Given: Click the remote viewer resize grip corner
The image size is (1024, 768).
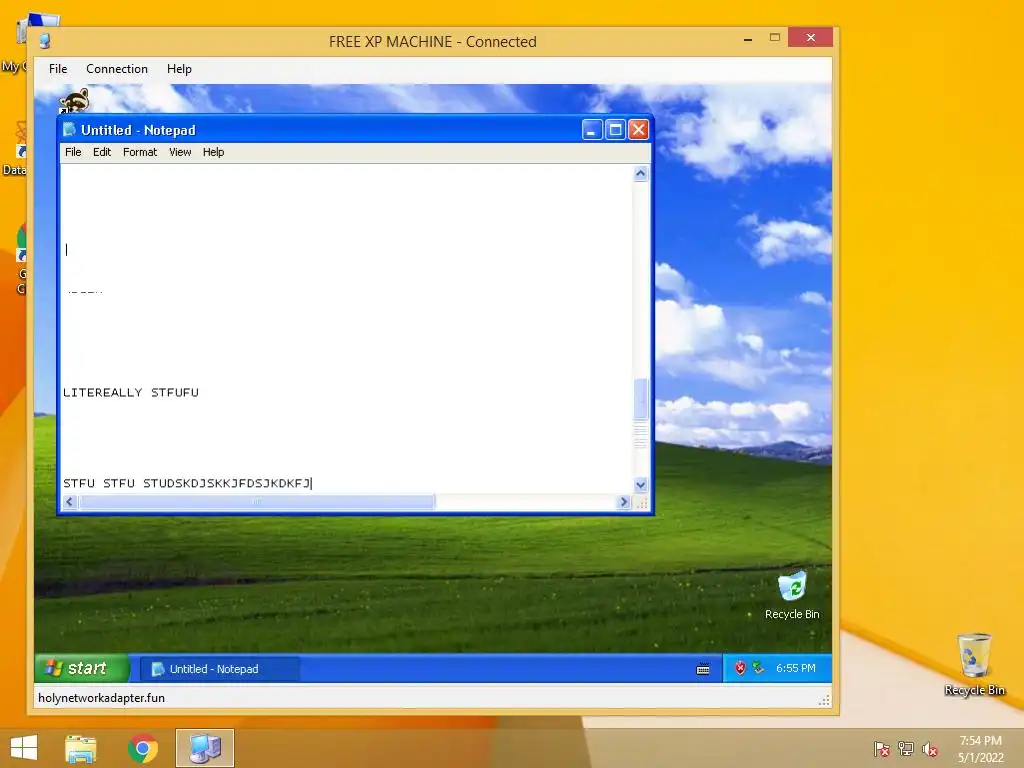Looking at the screenshot, I should [x=824, y=700].
